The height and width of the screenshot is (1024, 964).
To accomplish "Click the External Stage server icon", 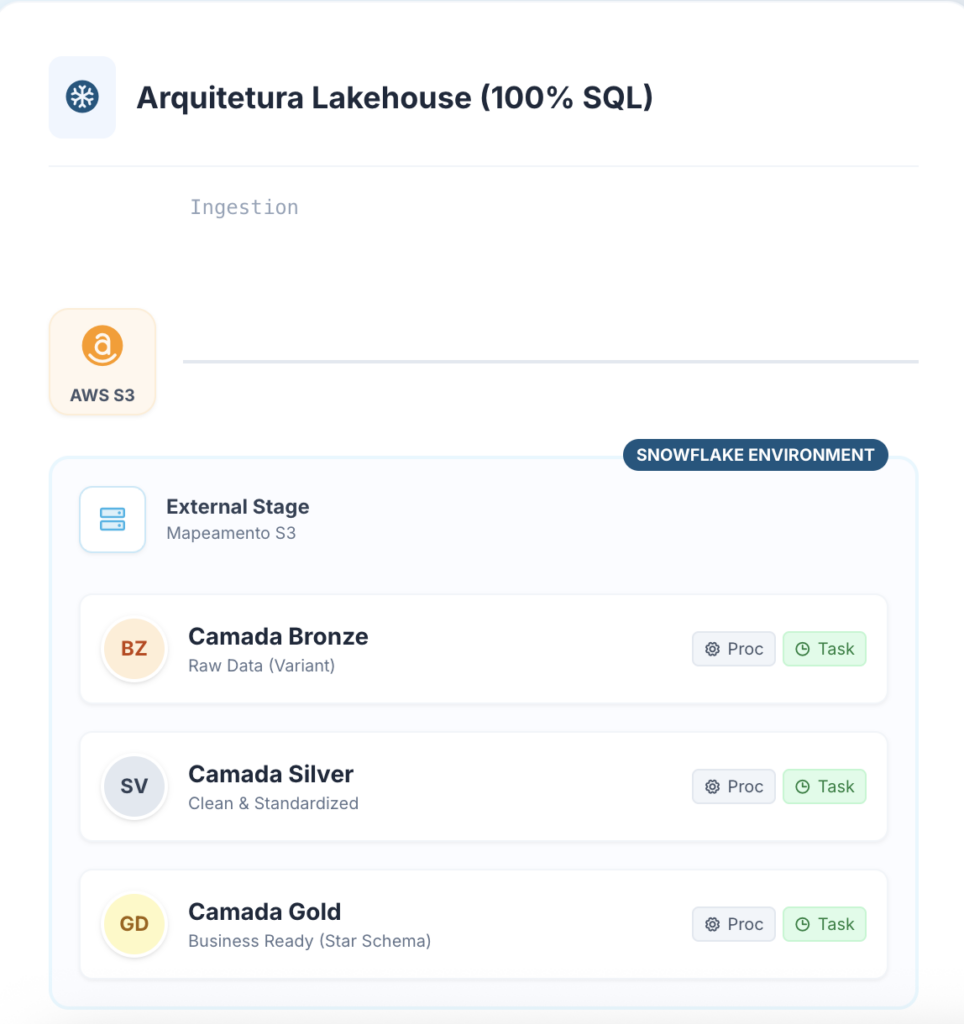I will 112,519.
